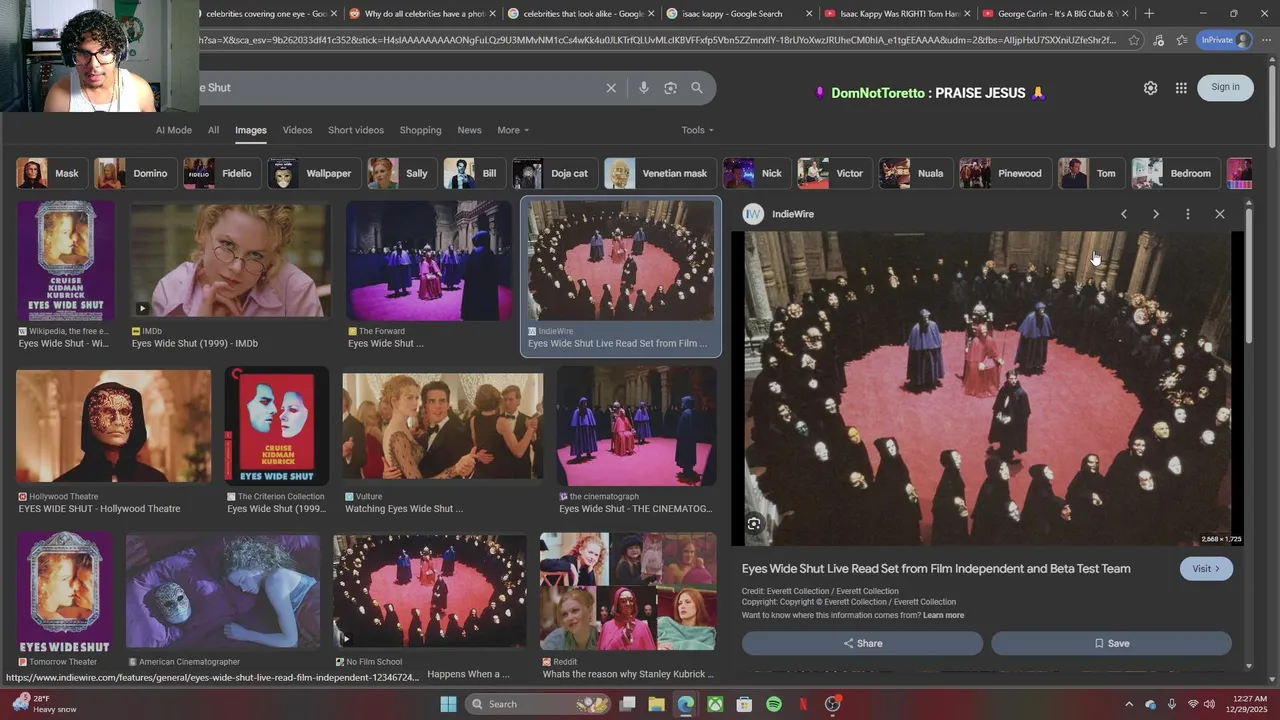The width and height of the screenshot is (1280, 720).
Task: Filter by Domino chip
Action: 134,173
